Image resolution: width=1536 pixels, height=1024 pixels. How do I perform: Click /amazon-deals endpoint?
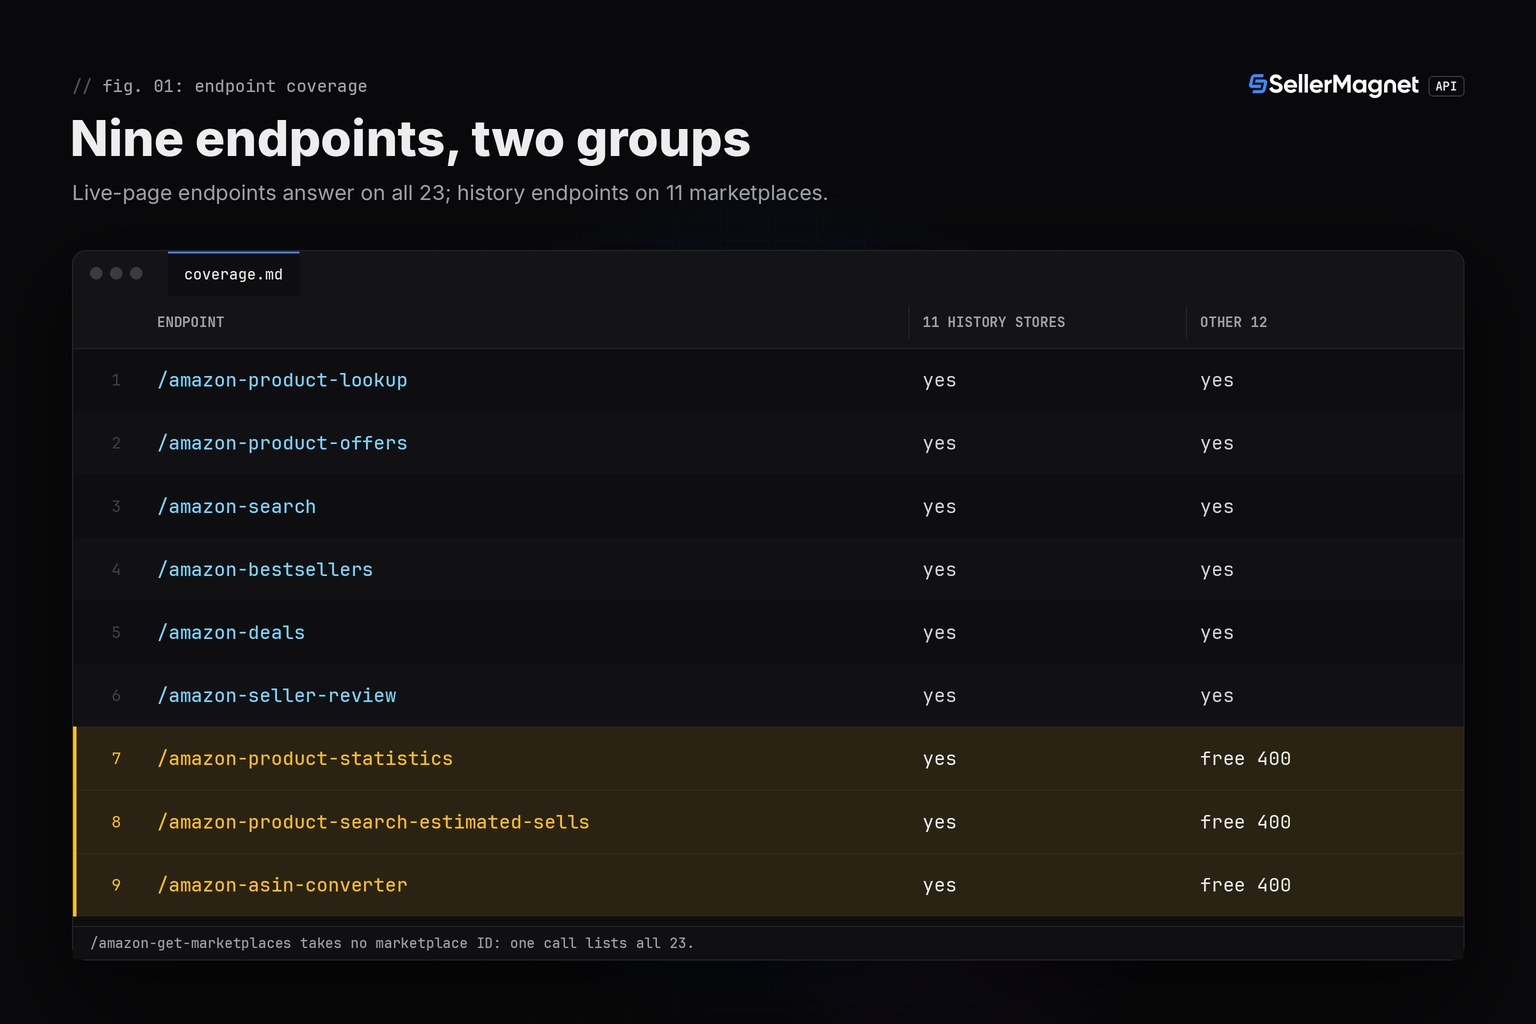coord(231,633)
